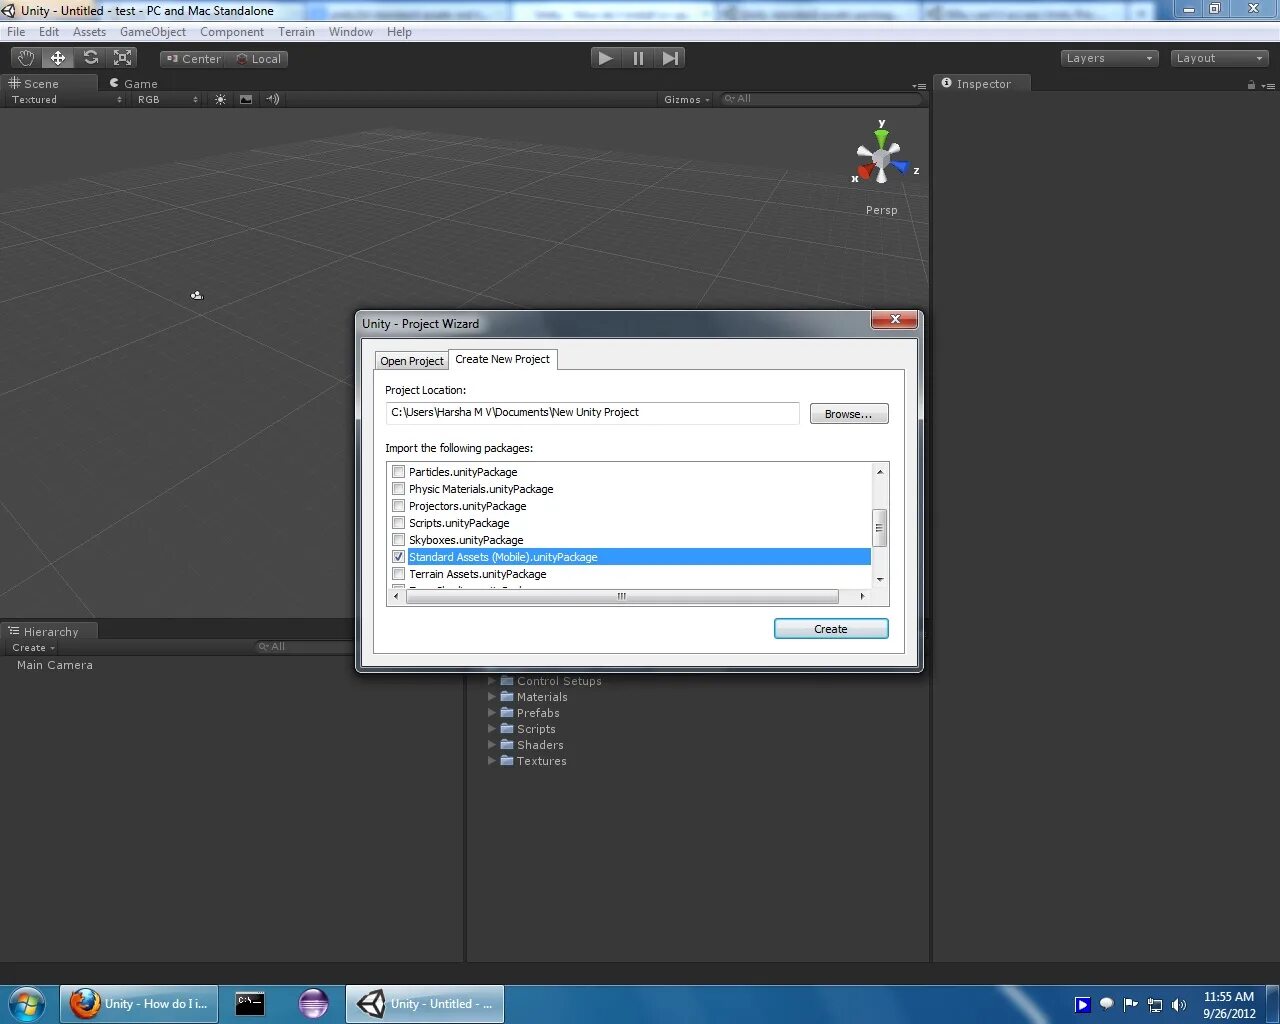Select the Move tool
1280x1024 pixels.
[x=58, y=58]
